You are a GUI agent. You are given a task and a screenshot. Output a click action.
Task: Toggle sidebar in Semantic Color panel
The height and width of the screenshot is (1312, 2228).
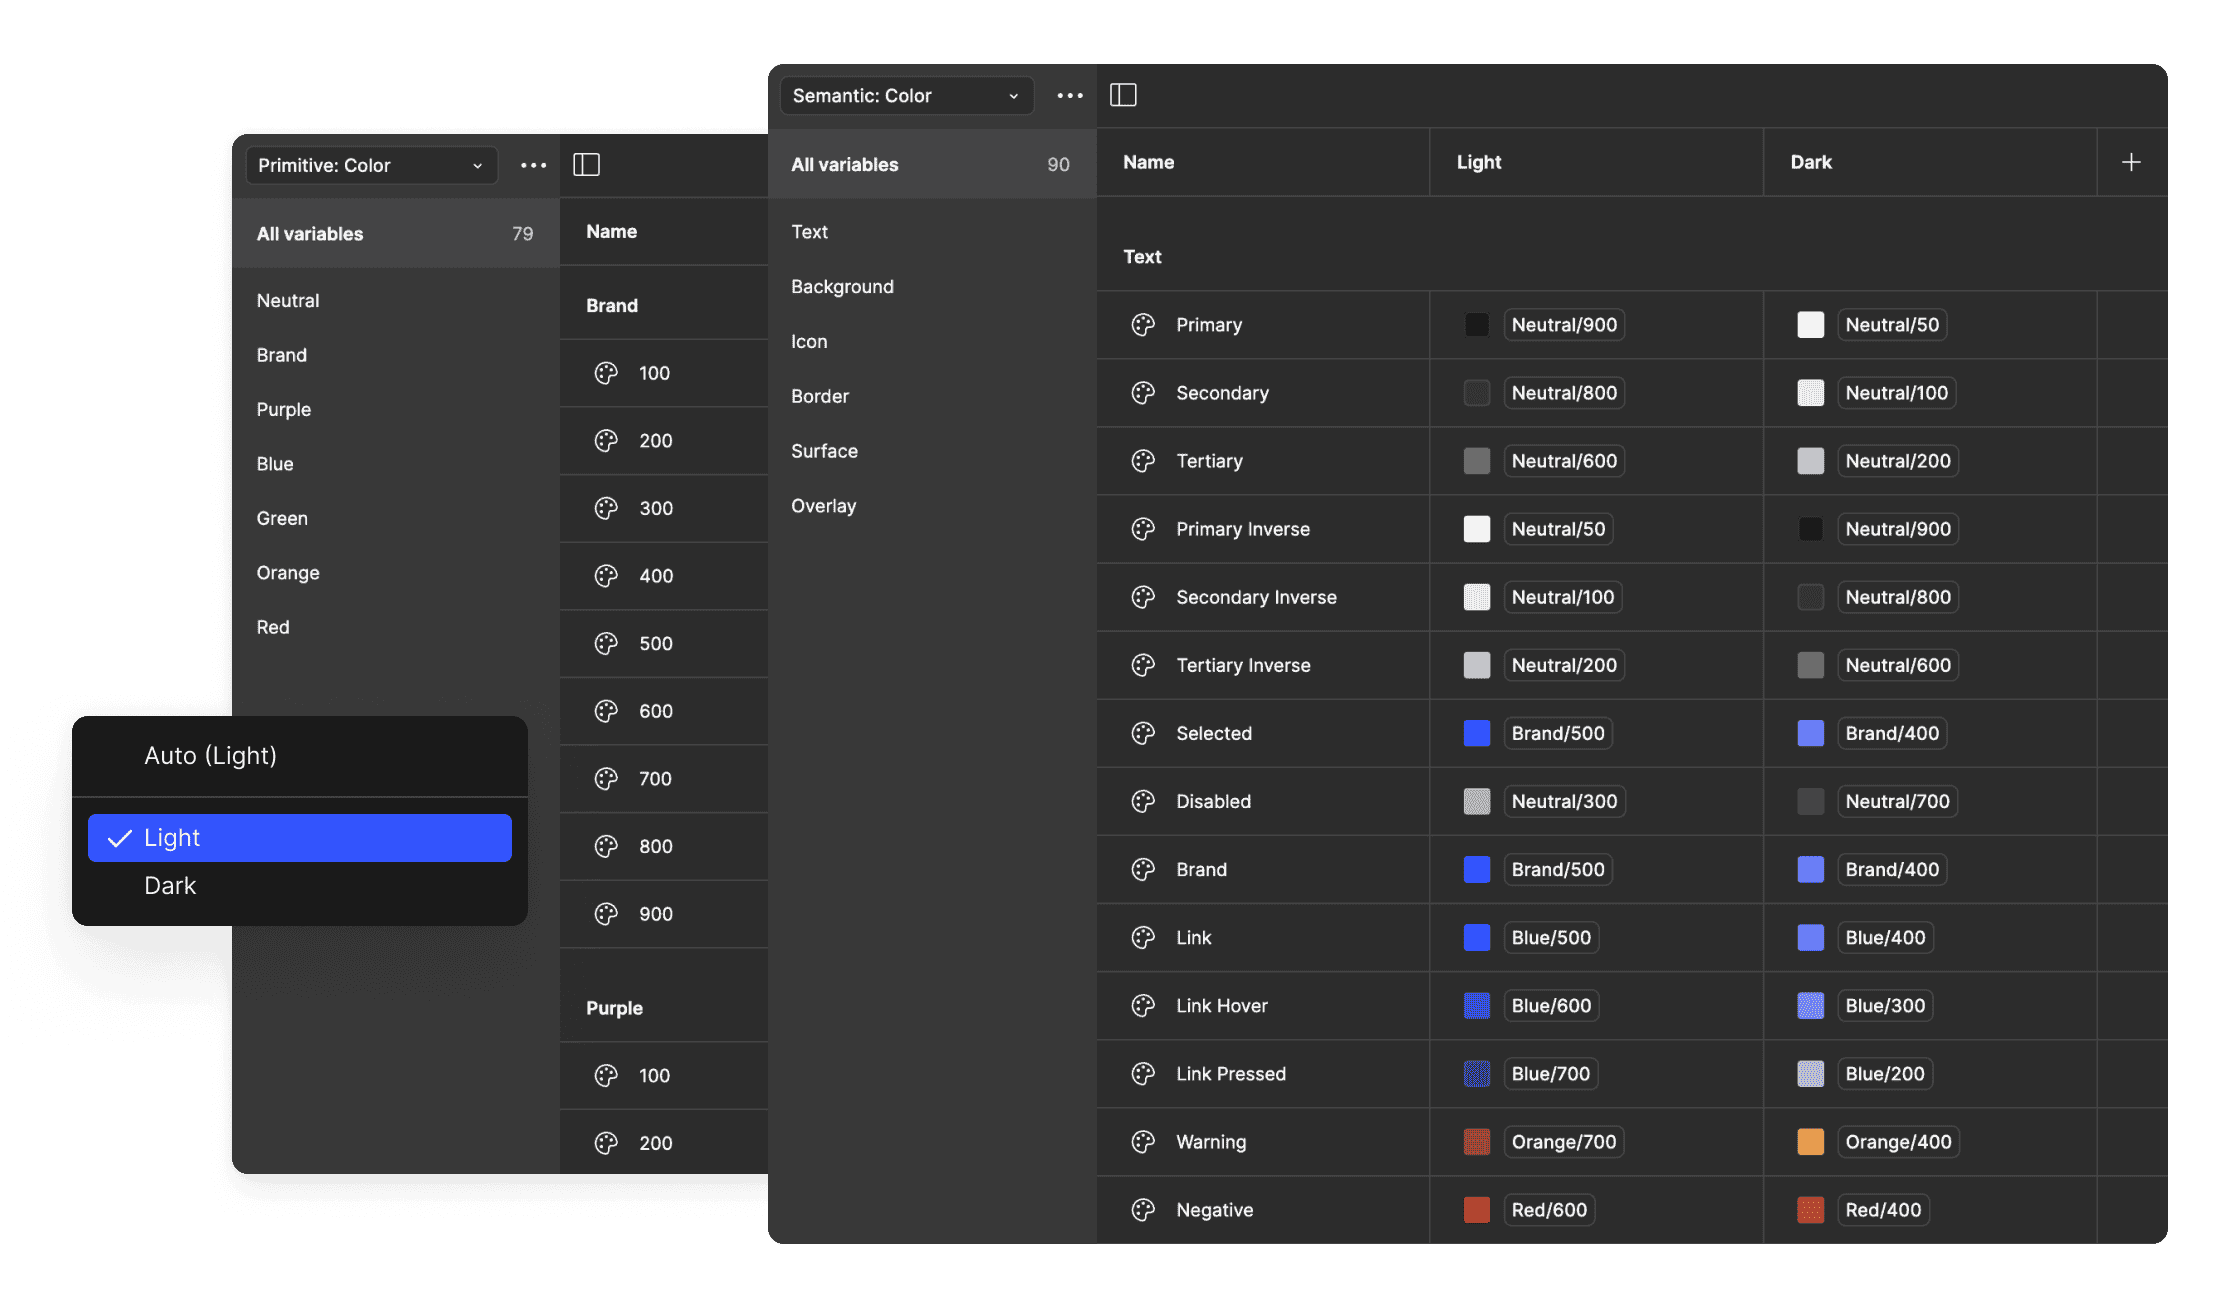pyautogui.click(x=1123, y=95)
